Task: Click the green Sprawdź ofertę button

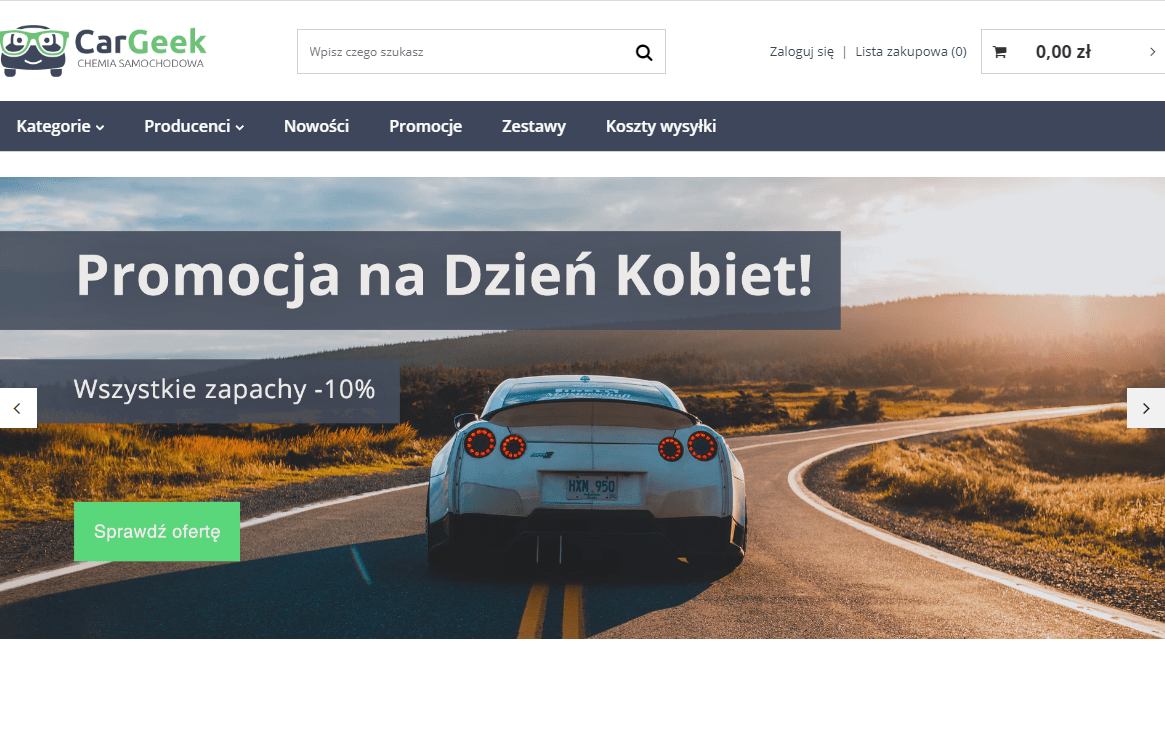Action: tap(157, 531)
